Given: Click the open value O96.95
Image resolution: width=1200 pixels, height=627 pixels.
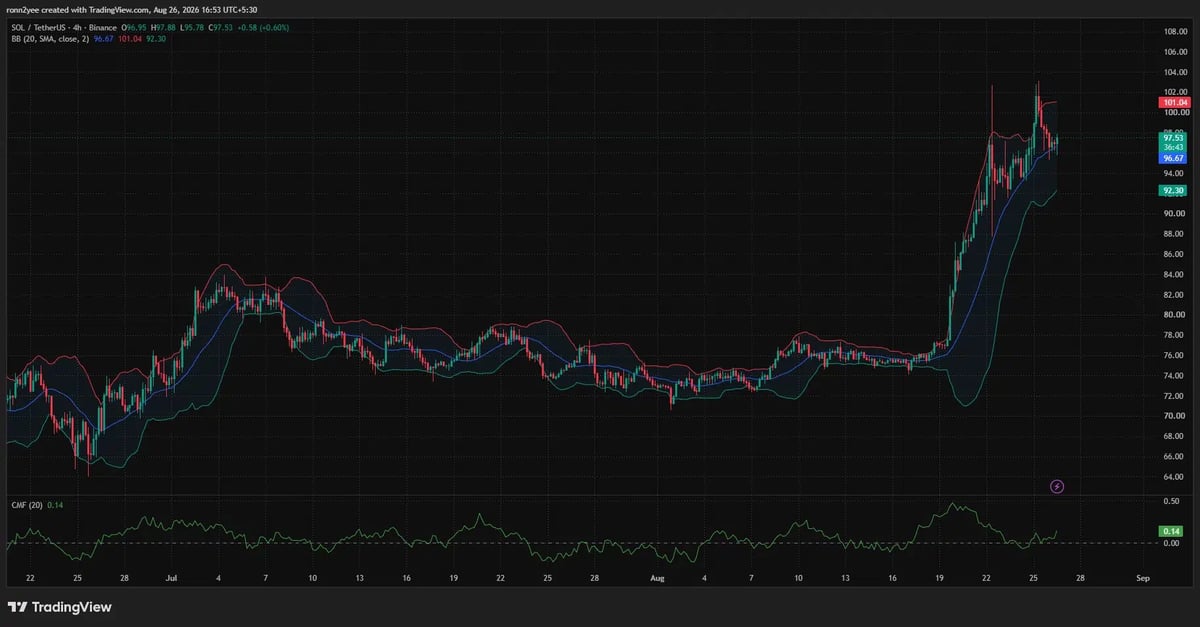Looking at the screenshot, I should tap(134, 28).
